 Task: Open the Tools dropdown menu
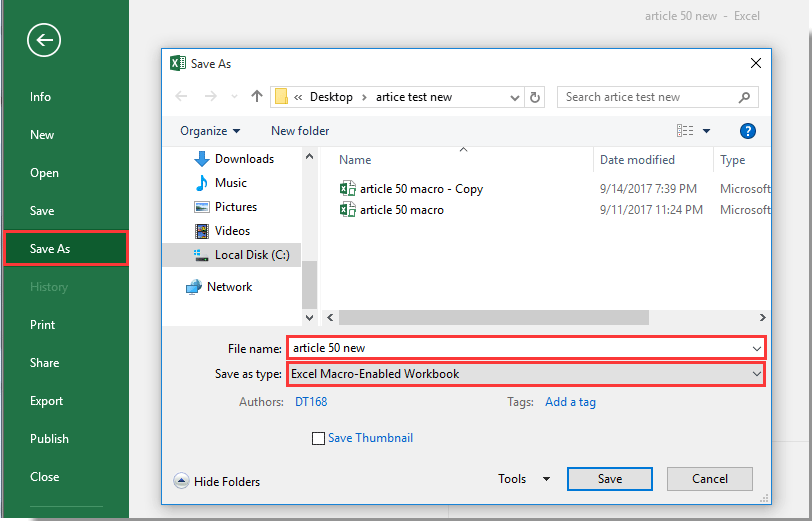(524, 479)
